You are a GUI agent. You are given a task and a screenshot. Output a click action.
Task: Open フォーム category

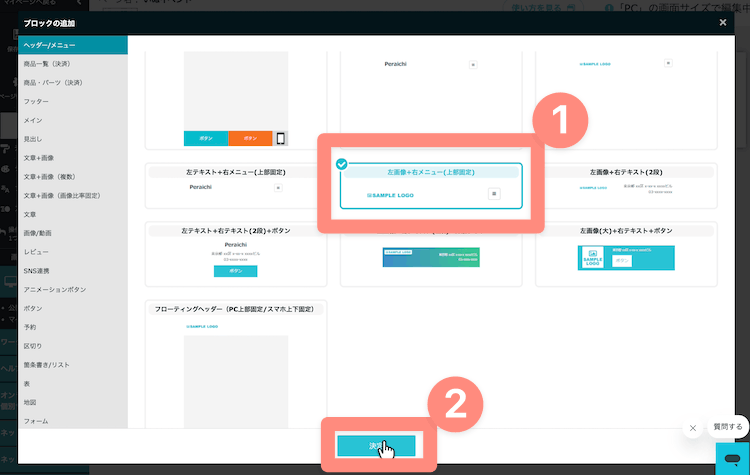(73, 421)
